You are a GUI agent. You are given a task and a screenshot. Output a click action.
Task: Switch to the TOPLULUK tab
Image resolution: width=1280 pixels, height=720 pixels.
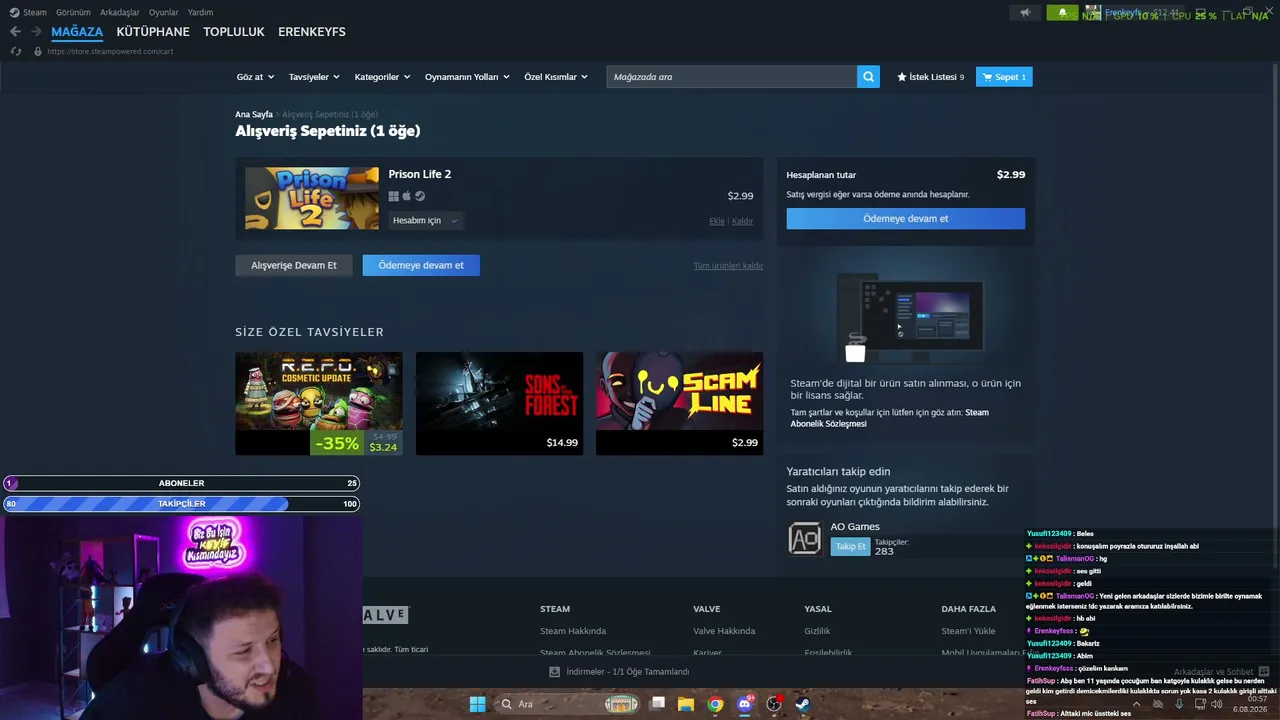[x=234, y=32]
